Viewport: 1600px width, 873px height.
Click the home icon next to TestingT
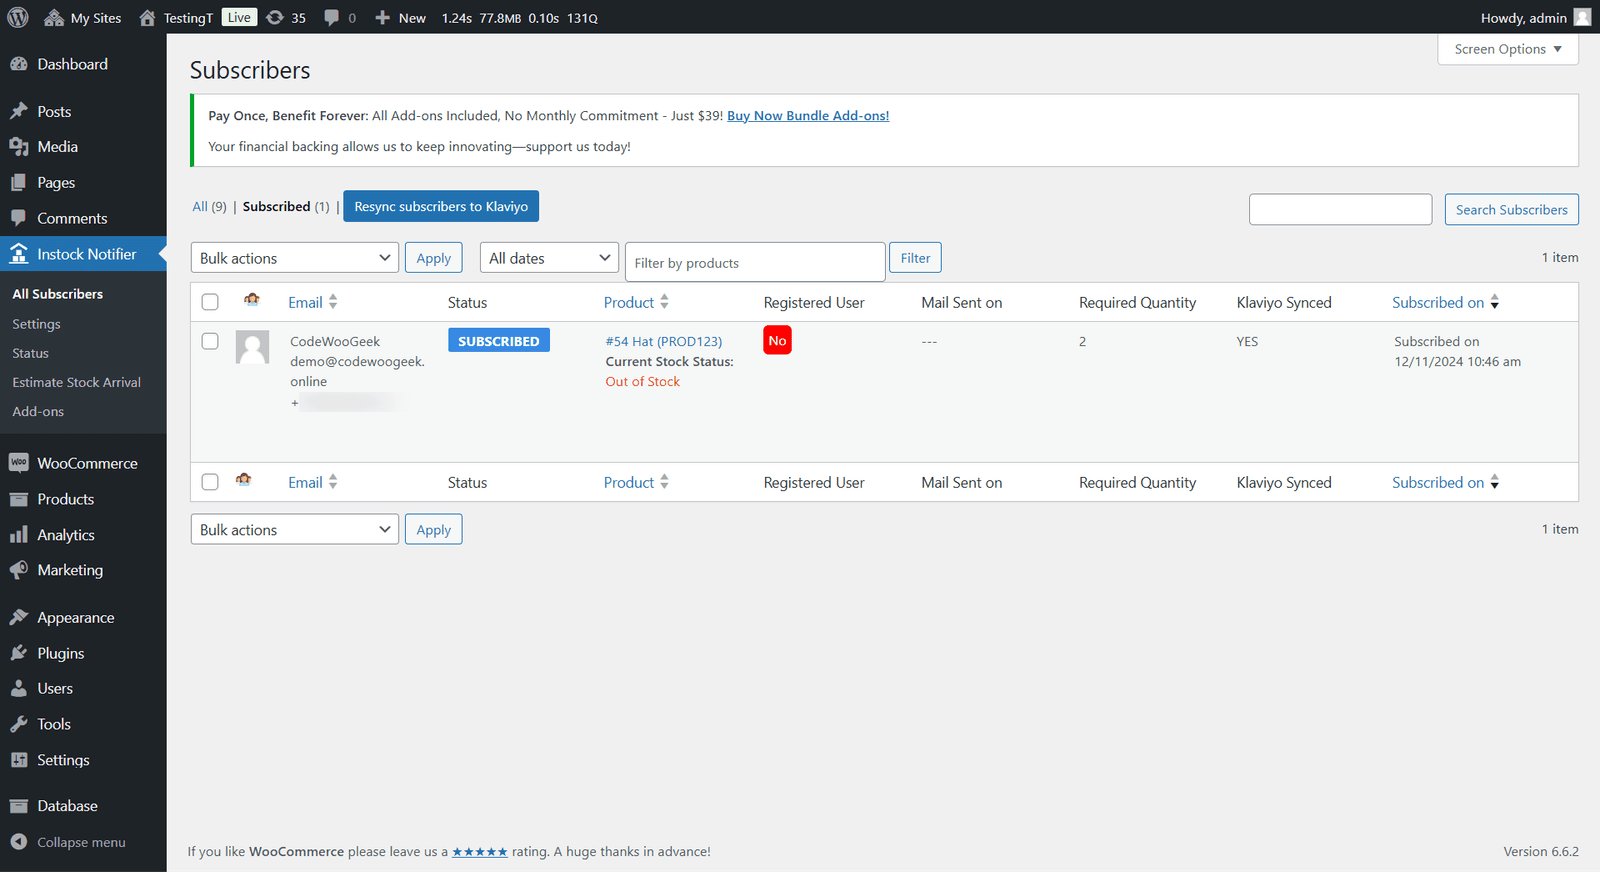147,18
